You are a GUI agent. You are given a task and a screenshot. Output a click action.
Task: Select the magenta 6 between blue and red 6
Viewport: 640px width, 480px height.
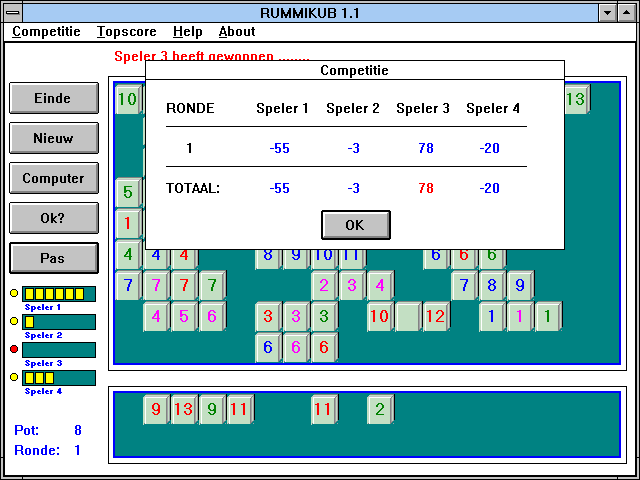pyautogui.click(x=297, y=347)
